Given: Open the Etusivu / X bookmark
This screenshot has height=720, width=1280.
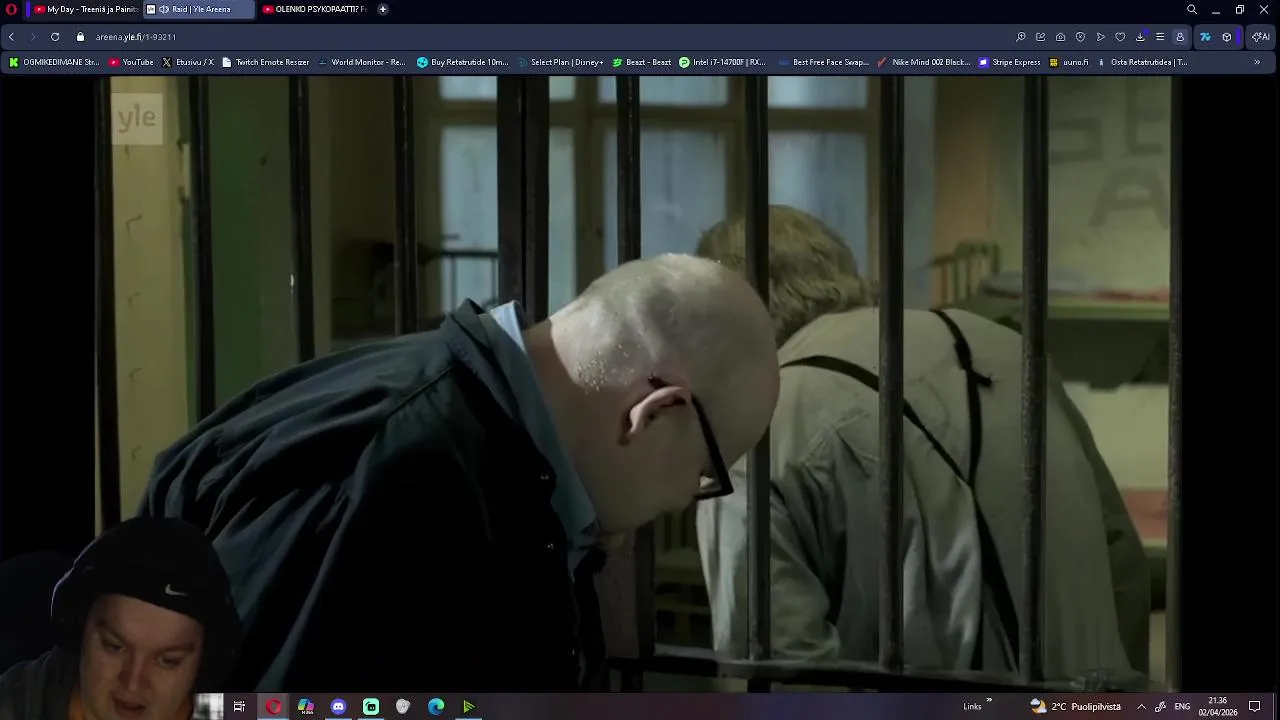Looking at the screenshot, I should click(188, 62).
